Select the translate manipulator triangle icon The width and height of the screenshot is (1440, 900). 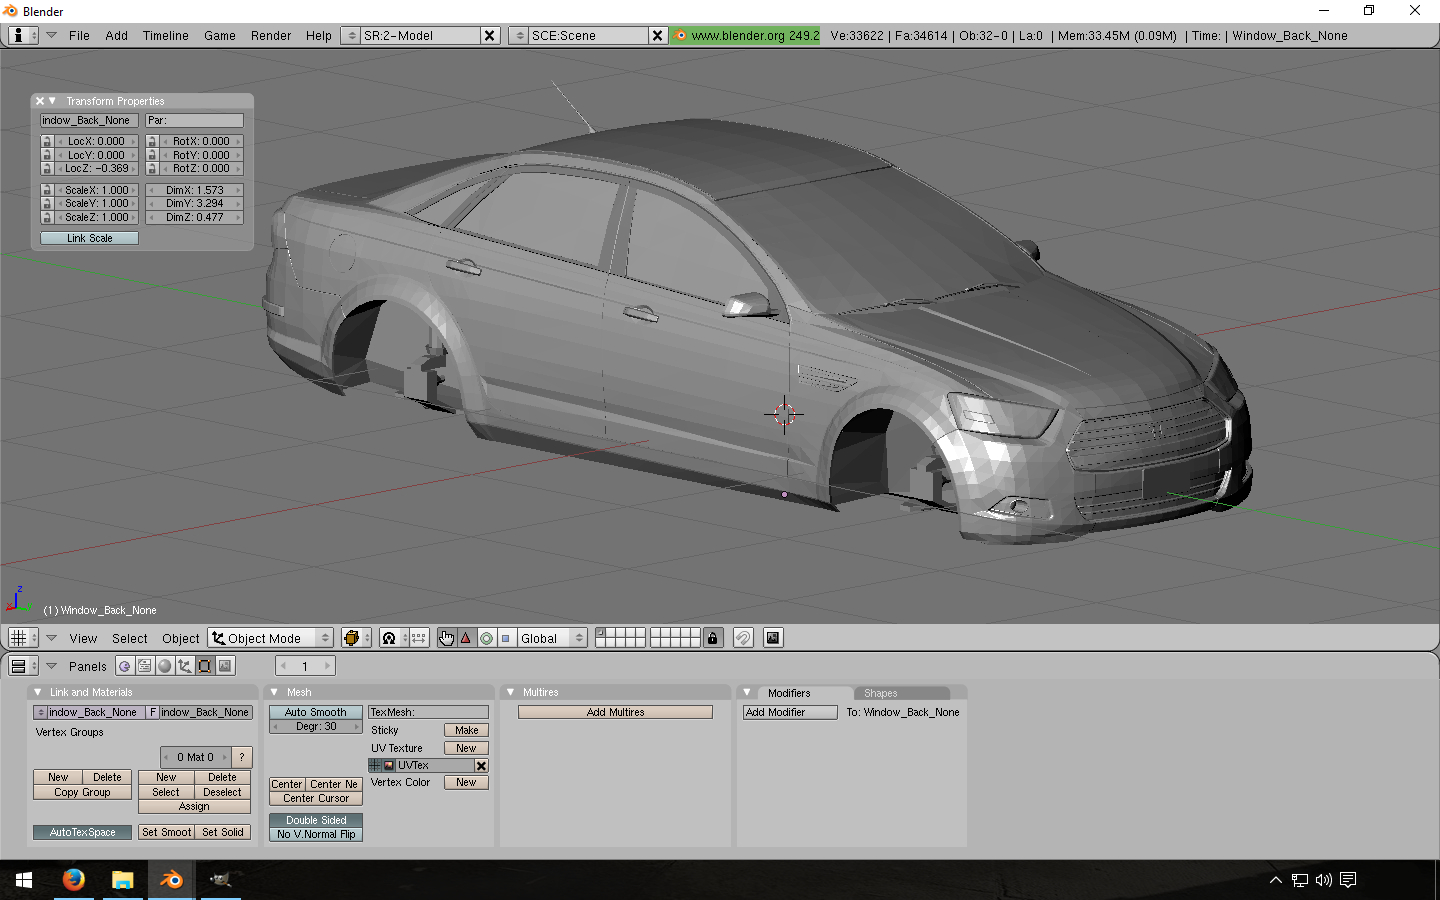pyautogui.click(x=466, y=638)
